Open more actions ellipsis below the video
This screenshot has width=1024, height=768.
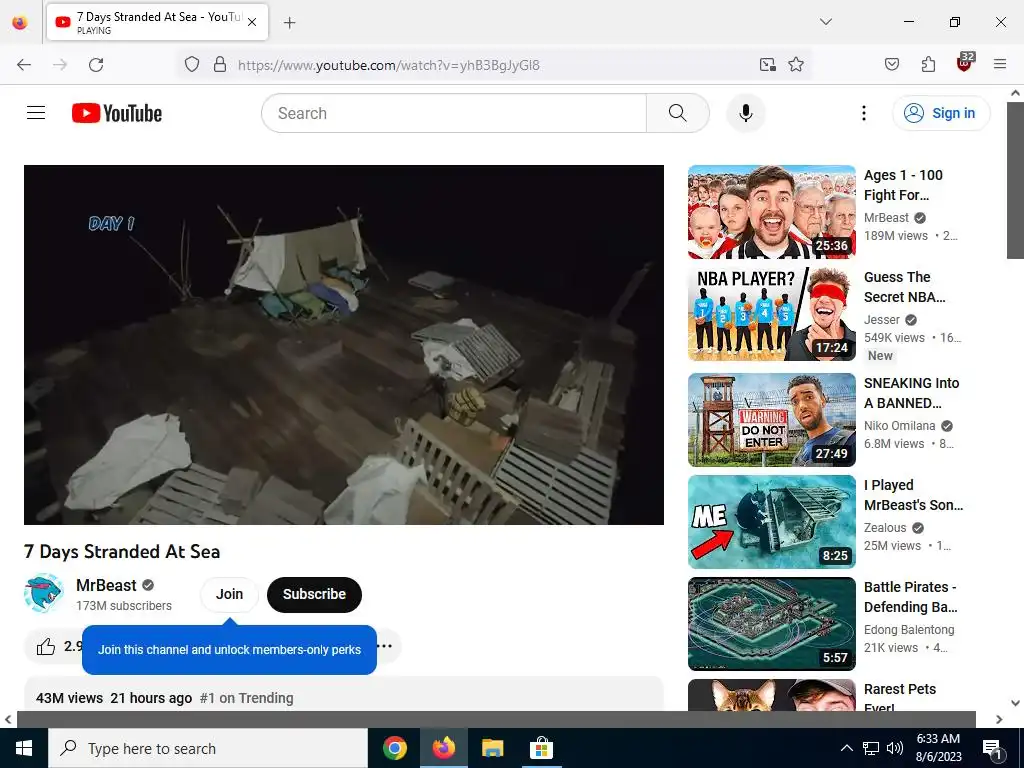pyautogui.click(x=386, y=646)
